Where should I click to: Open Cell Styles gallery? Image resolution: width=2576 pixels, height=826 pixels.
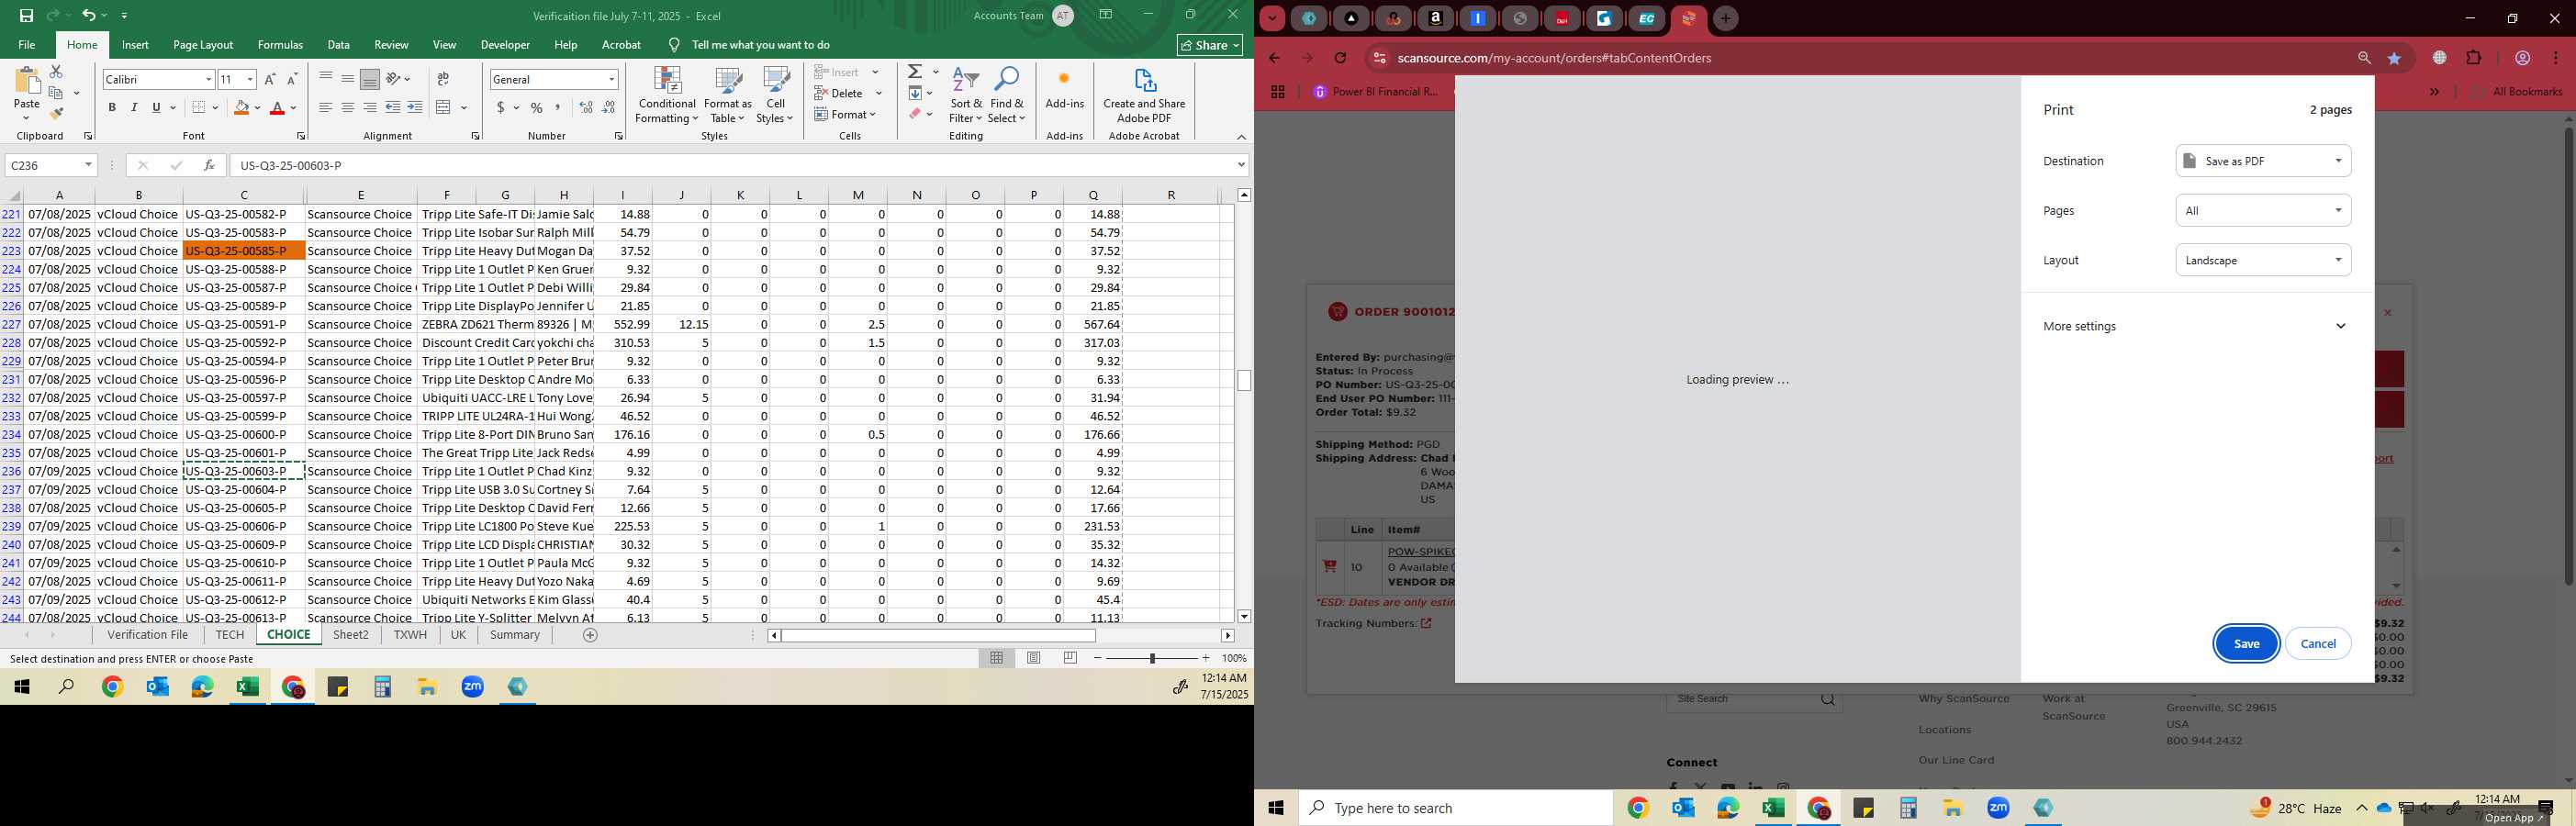point(775,96)
